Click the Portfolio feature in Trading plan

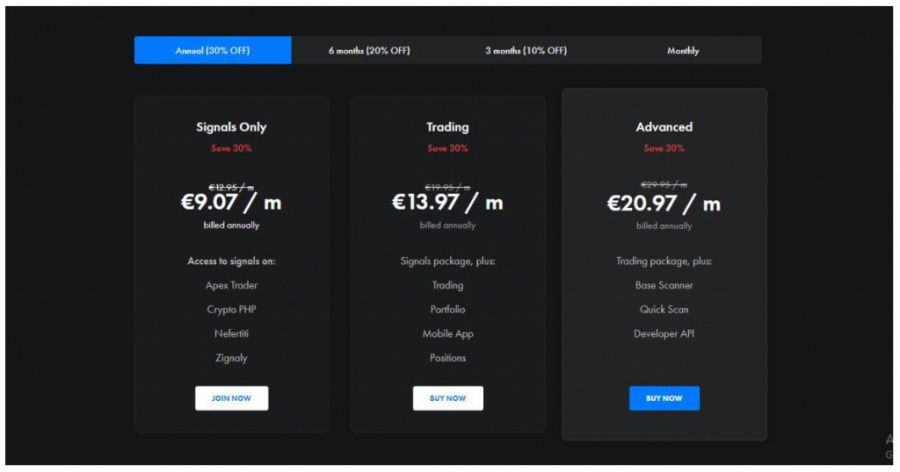click(448, 309)
